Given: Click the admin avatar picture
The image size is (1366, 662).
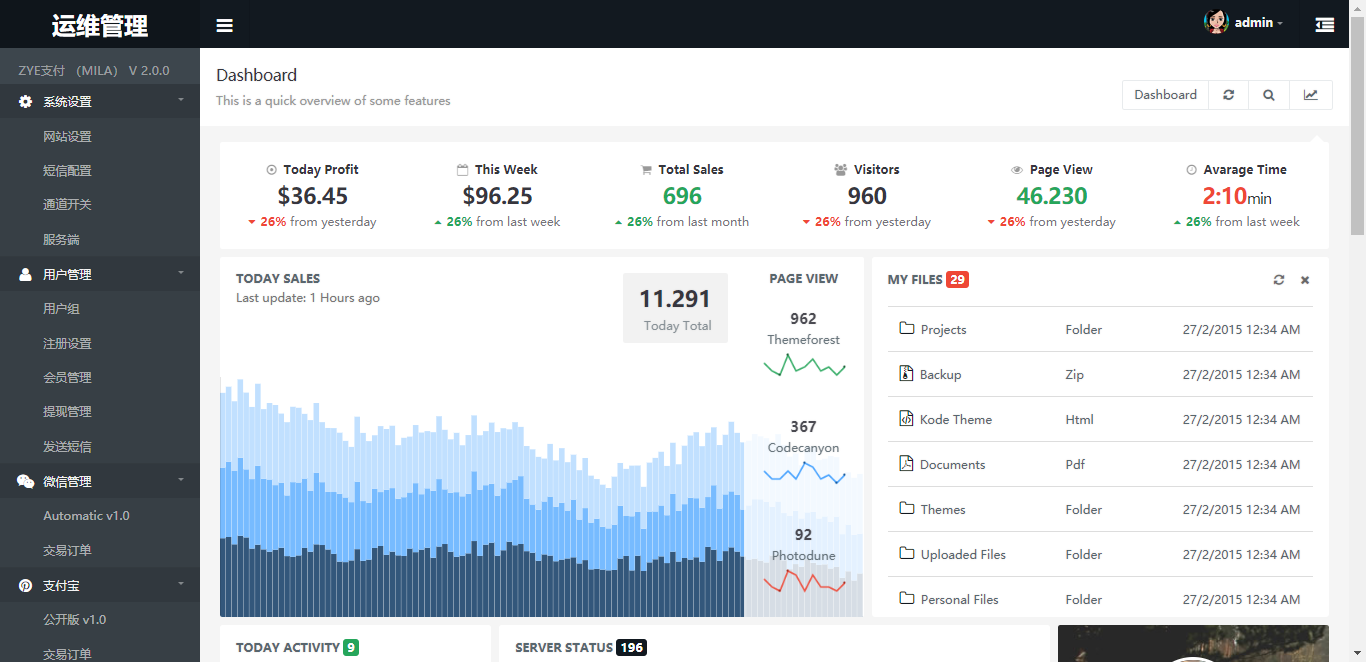Looking at the screenshot, I should pos(1216,22).
